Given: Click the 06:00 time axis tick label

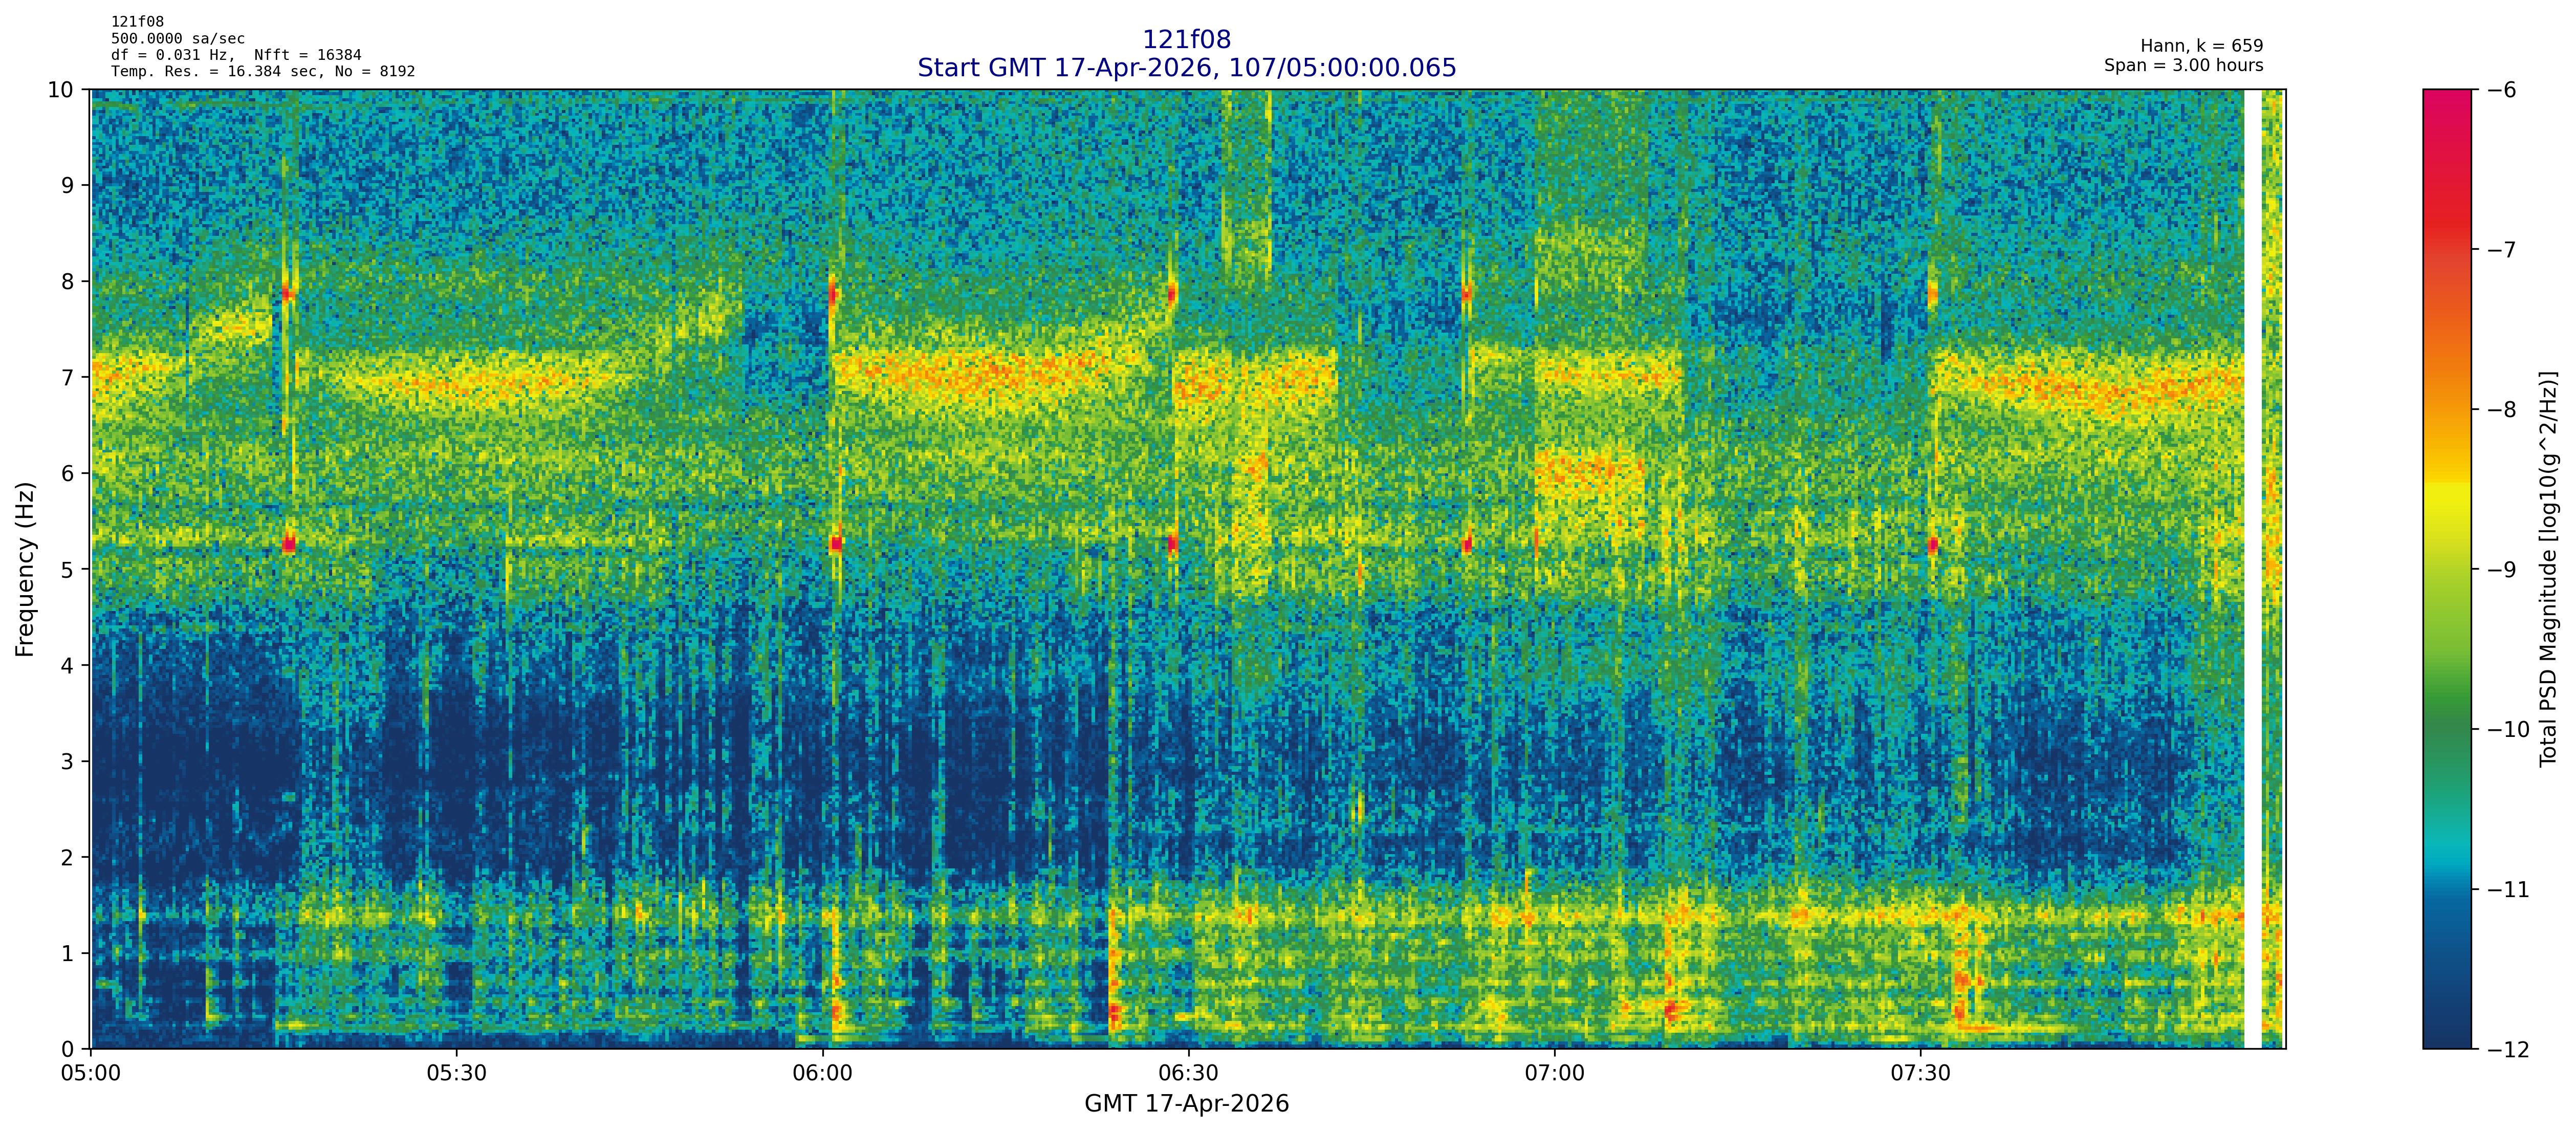Looking at the screenshot, I should point(822,1074).
